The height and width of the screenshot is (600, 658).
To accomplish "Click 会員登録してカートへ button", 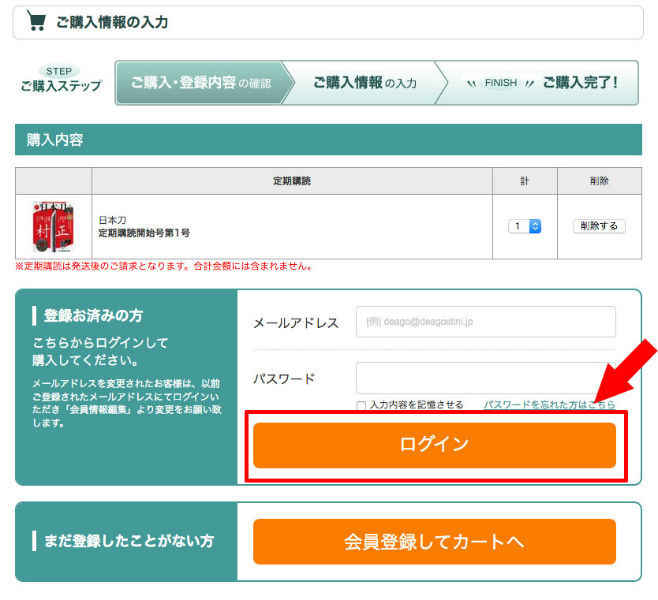I will pos(434,542).
